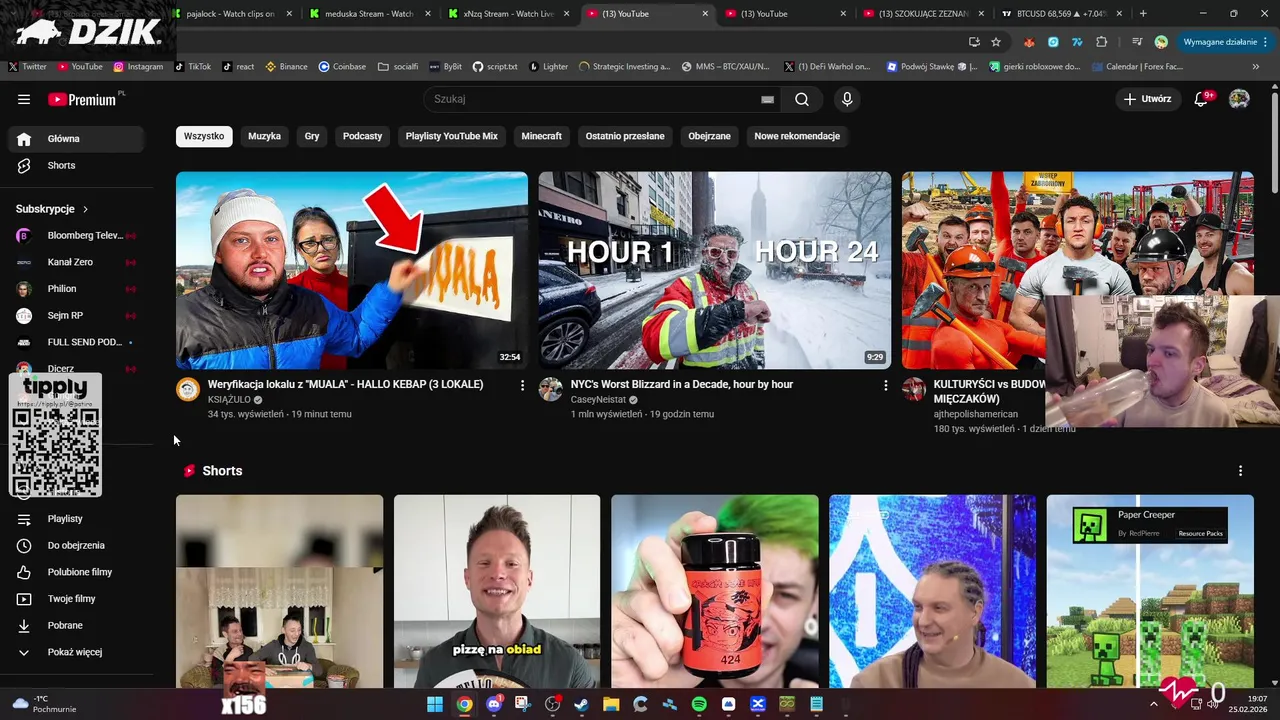Bookmark this page with star icon

coord(996,42)
